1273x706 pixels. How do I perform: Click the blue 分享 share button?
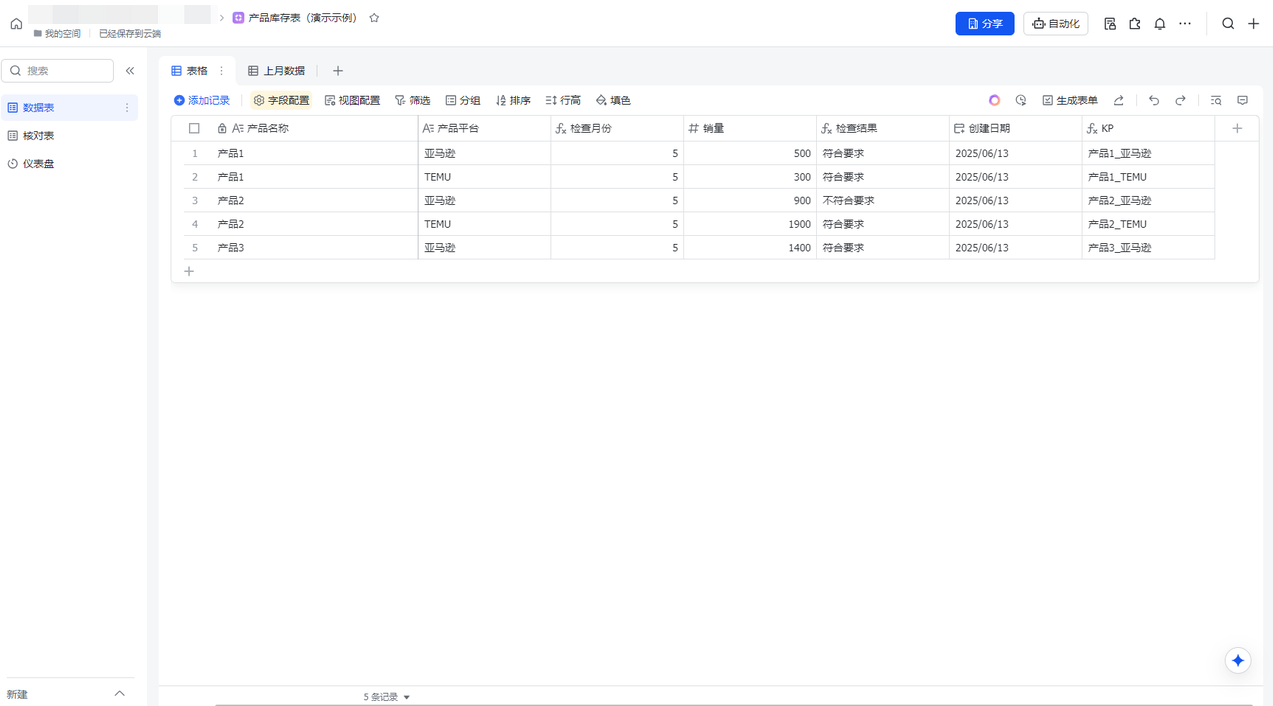point(984,23)
